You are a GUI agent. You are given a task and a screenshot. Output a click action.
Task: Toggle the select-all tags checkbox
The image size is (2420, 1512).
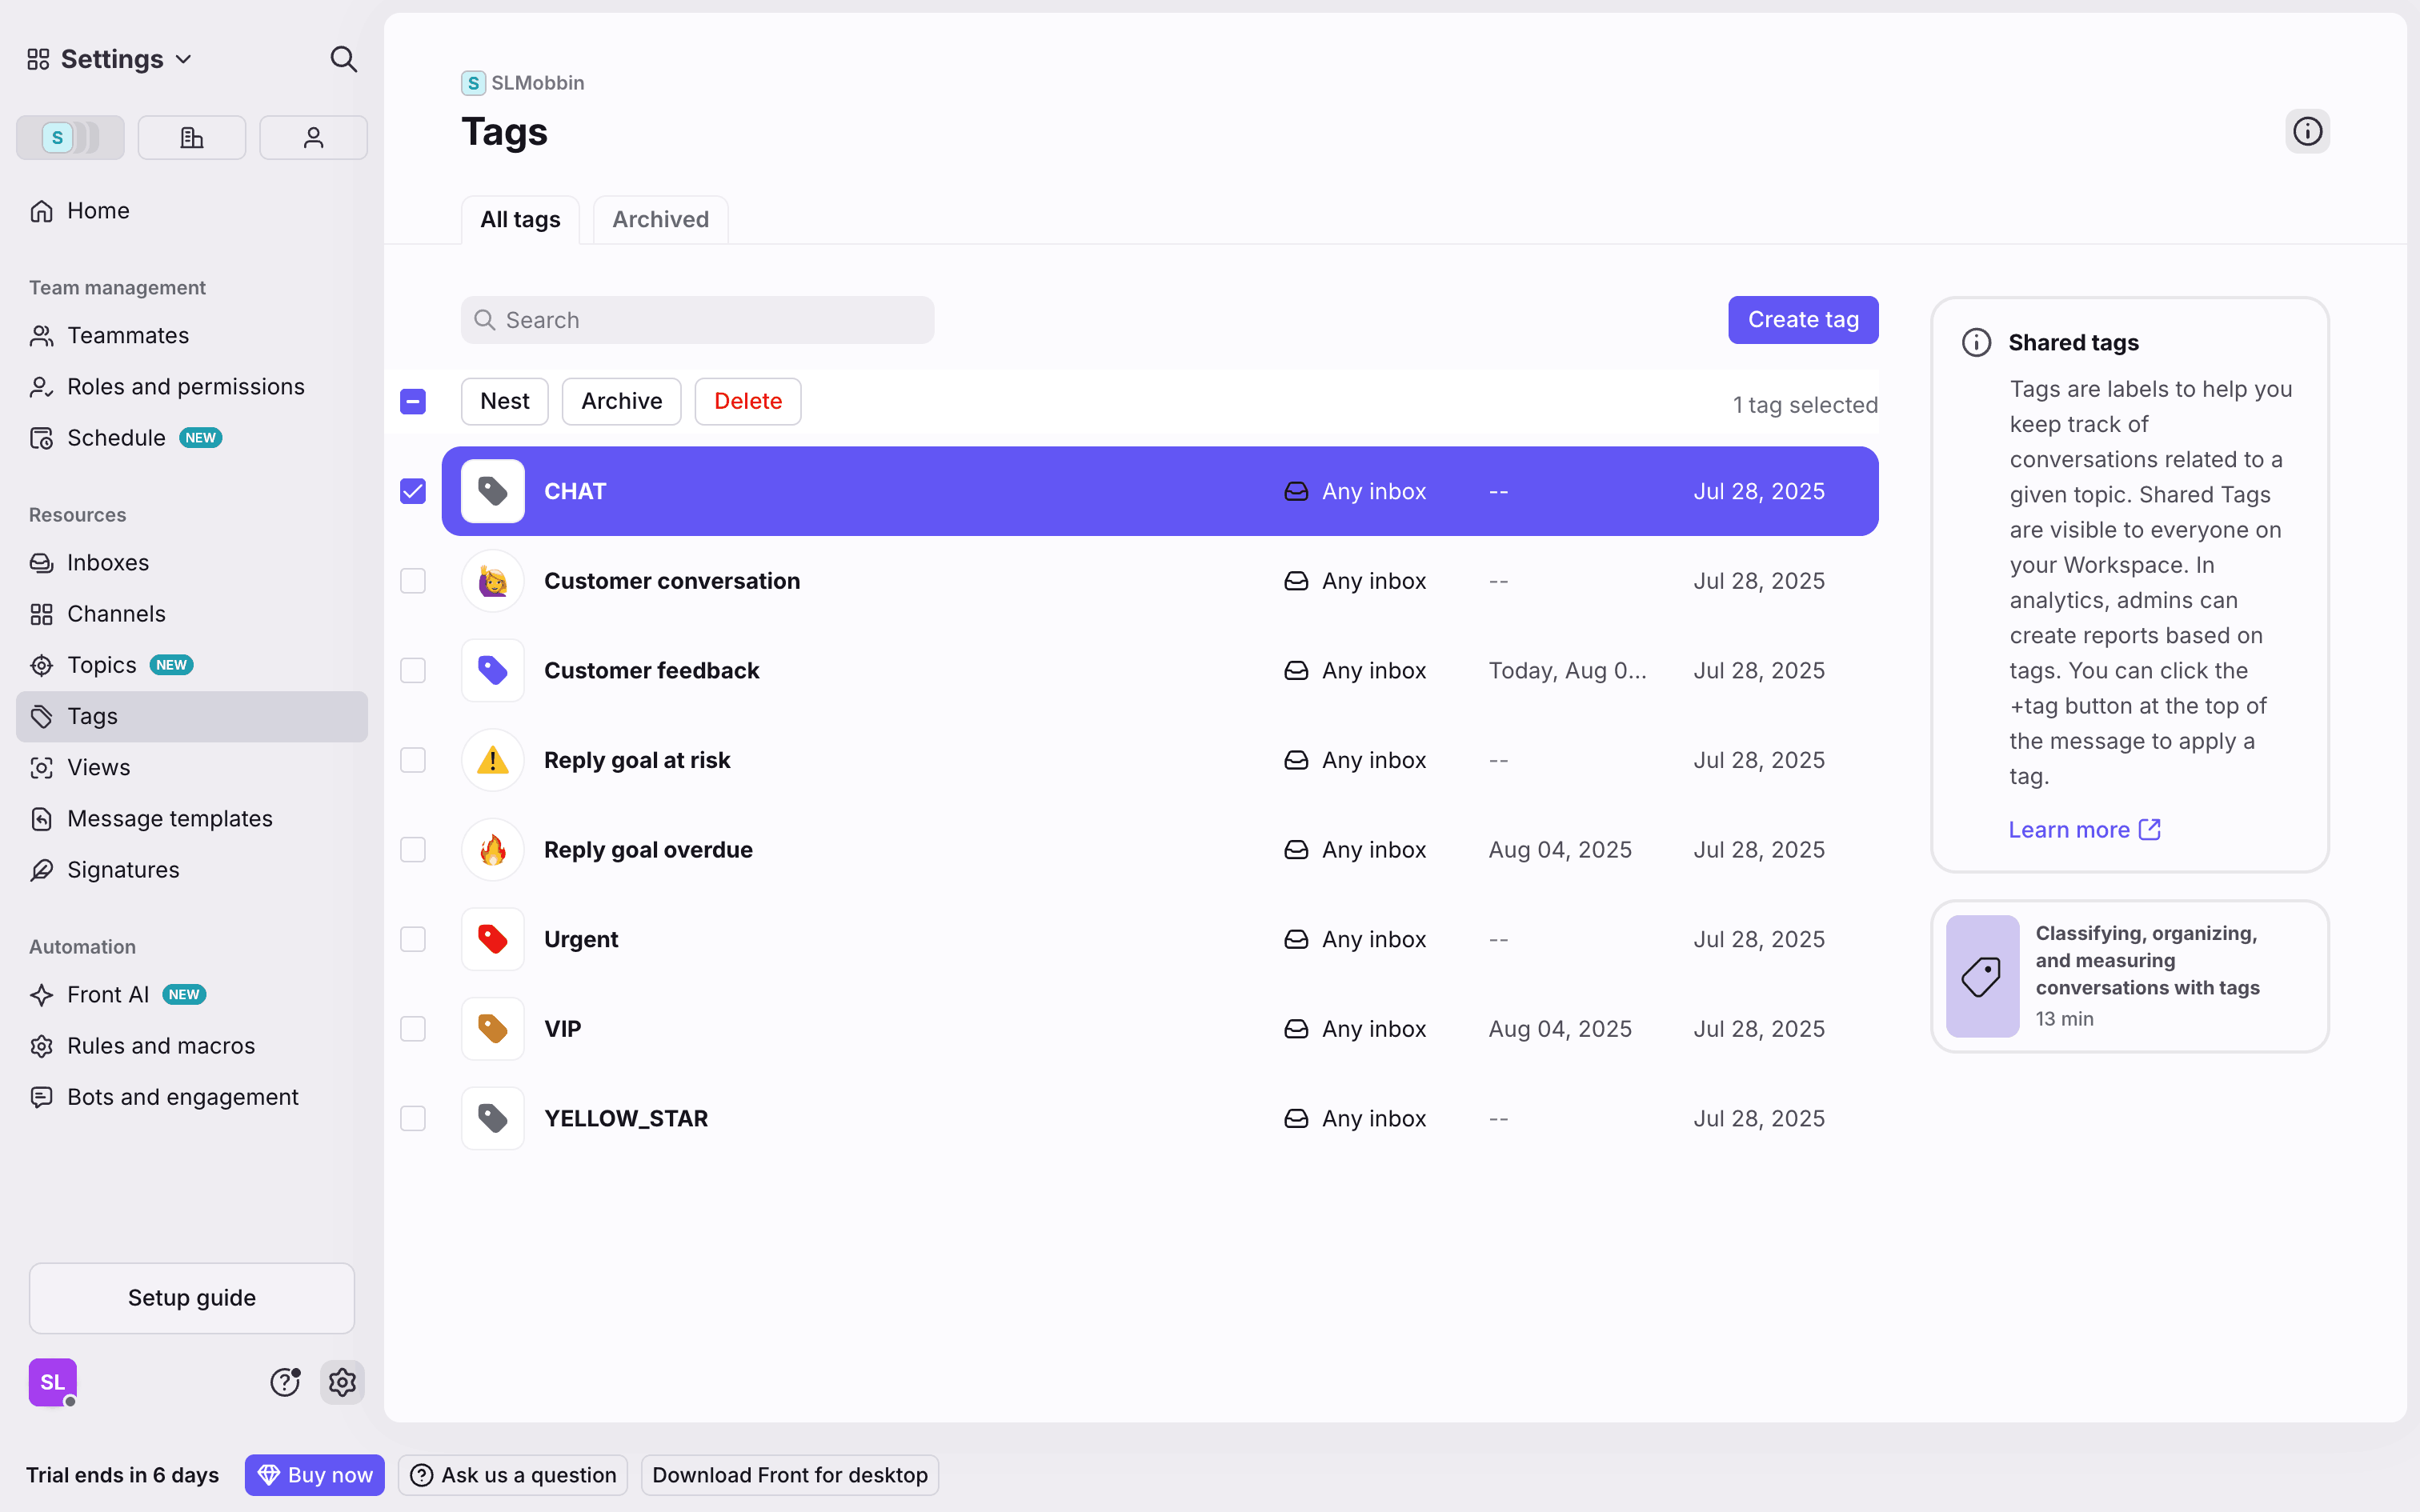pos(413,401)
